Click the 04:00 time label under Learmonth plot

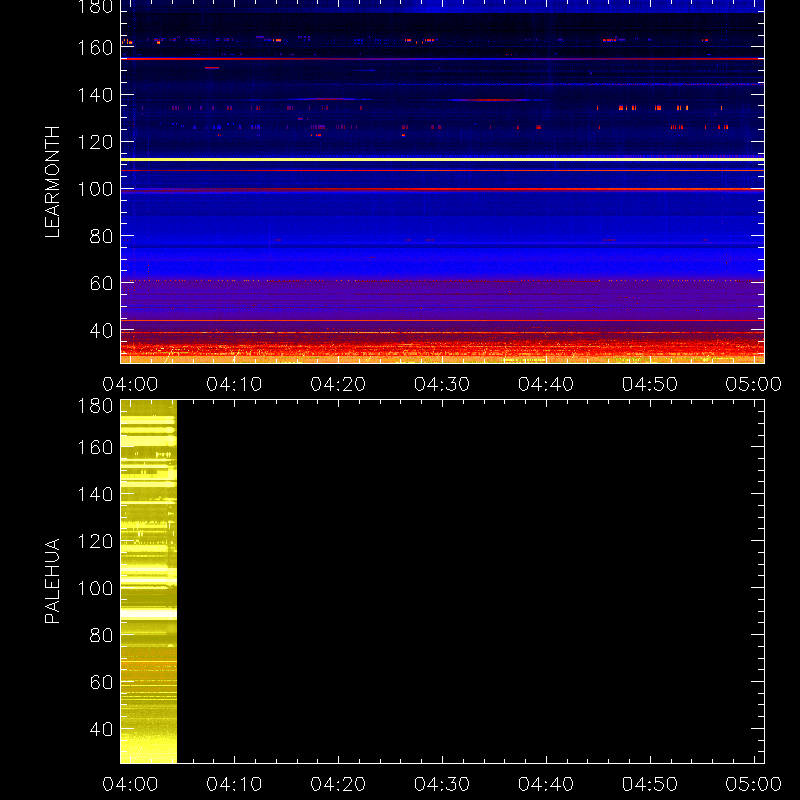130,384
